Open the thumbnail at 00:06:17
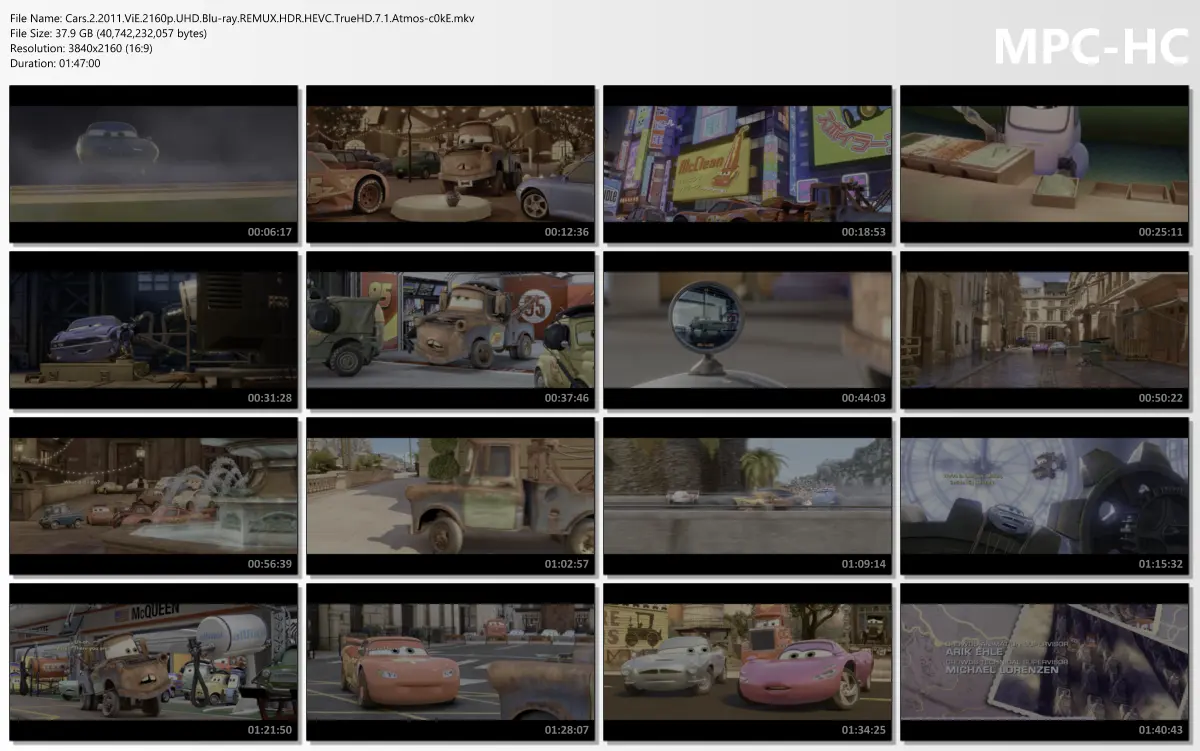This screenshot has width=1200, height=751. point(153,165)
